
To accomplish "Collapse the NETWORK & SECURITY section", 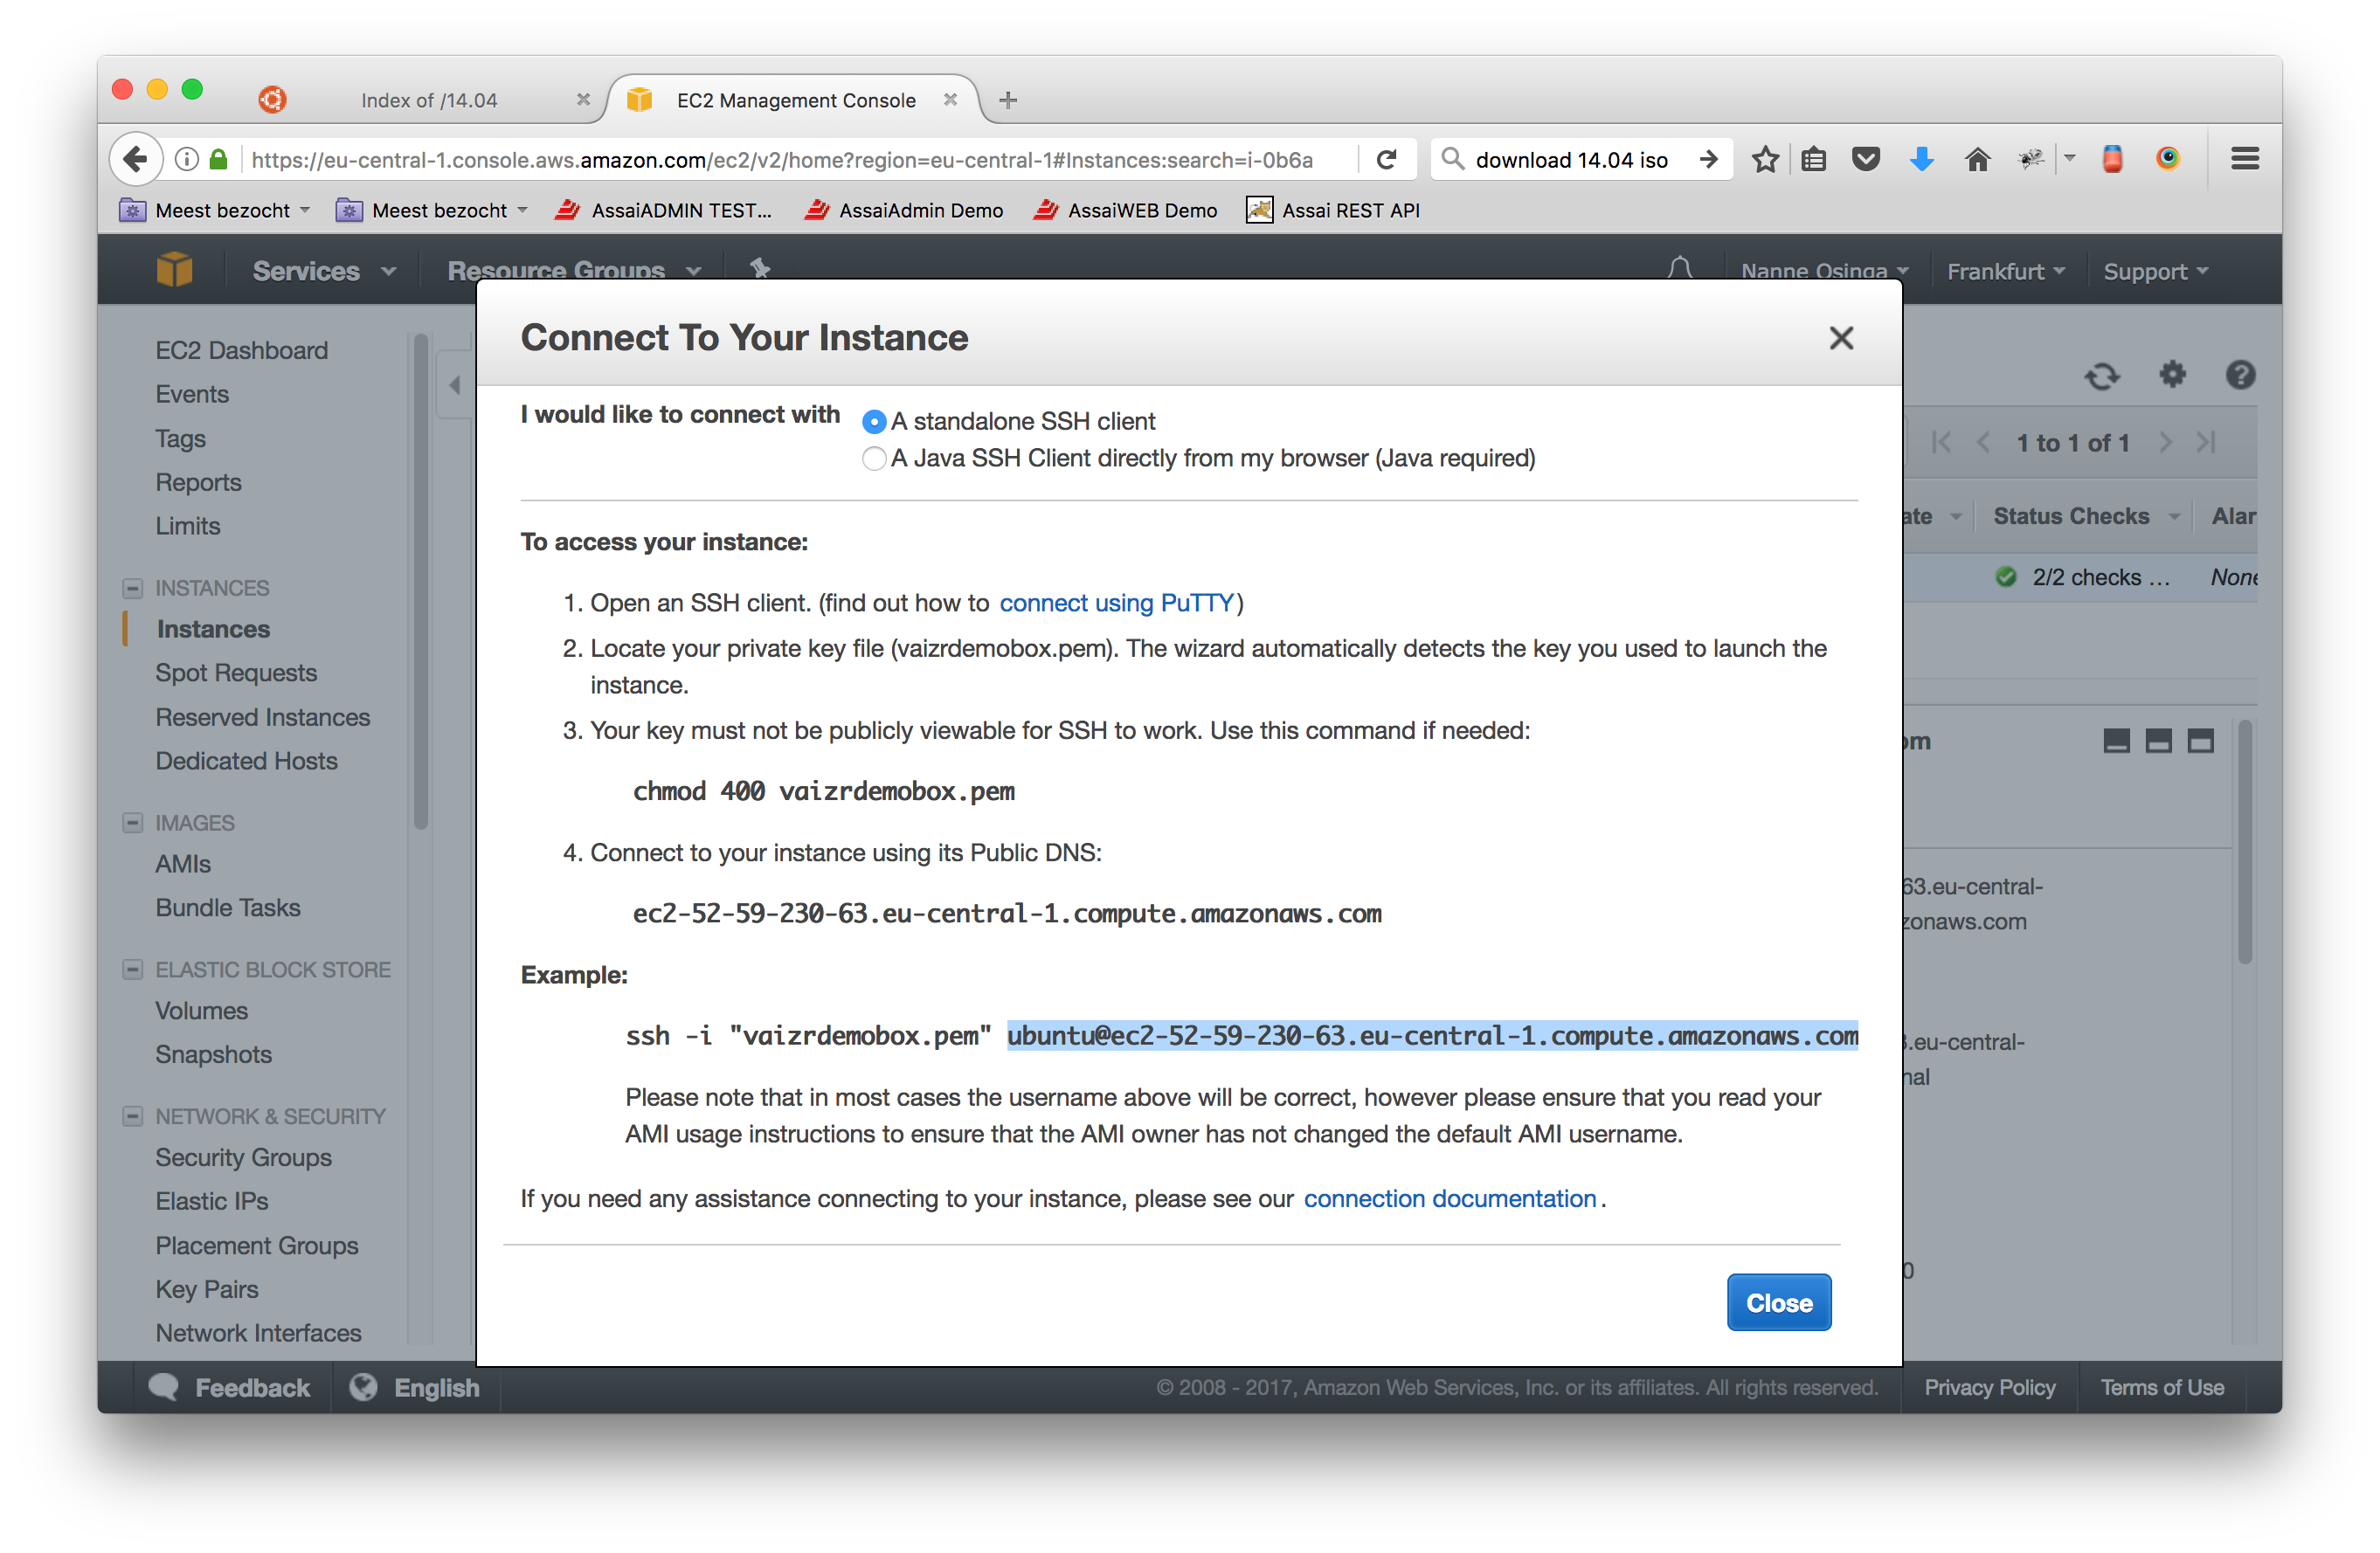I will point(132,1116).
